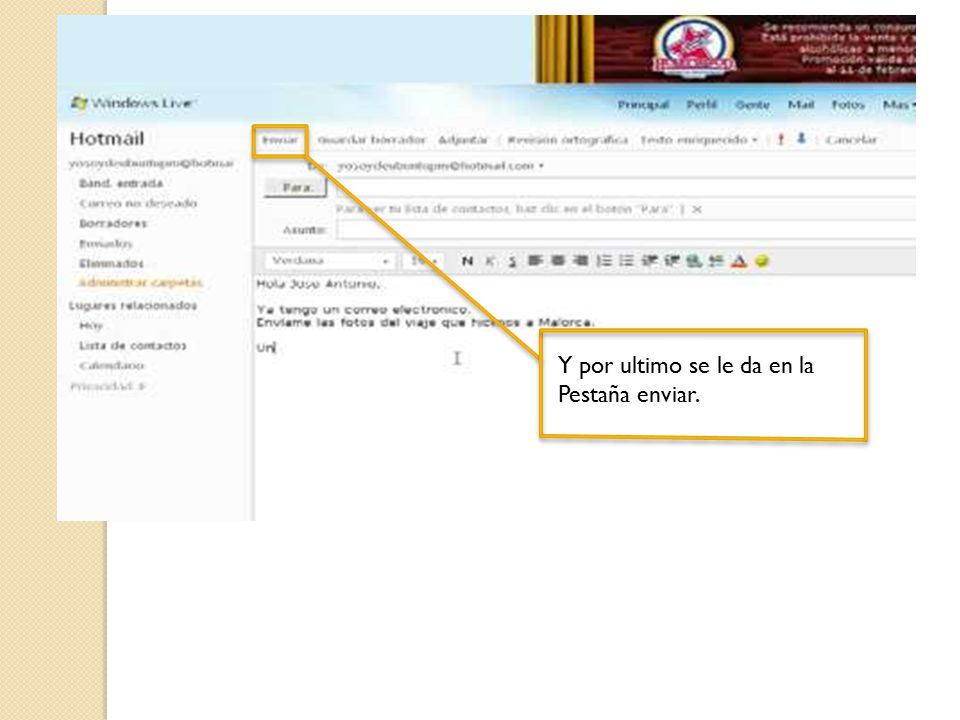Apply underline with the S icon
This screenshot has height=720, width=960.
(x=512, y=261)
